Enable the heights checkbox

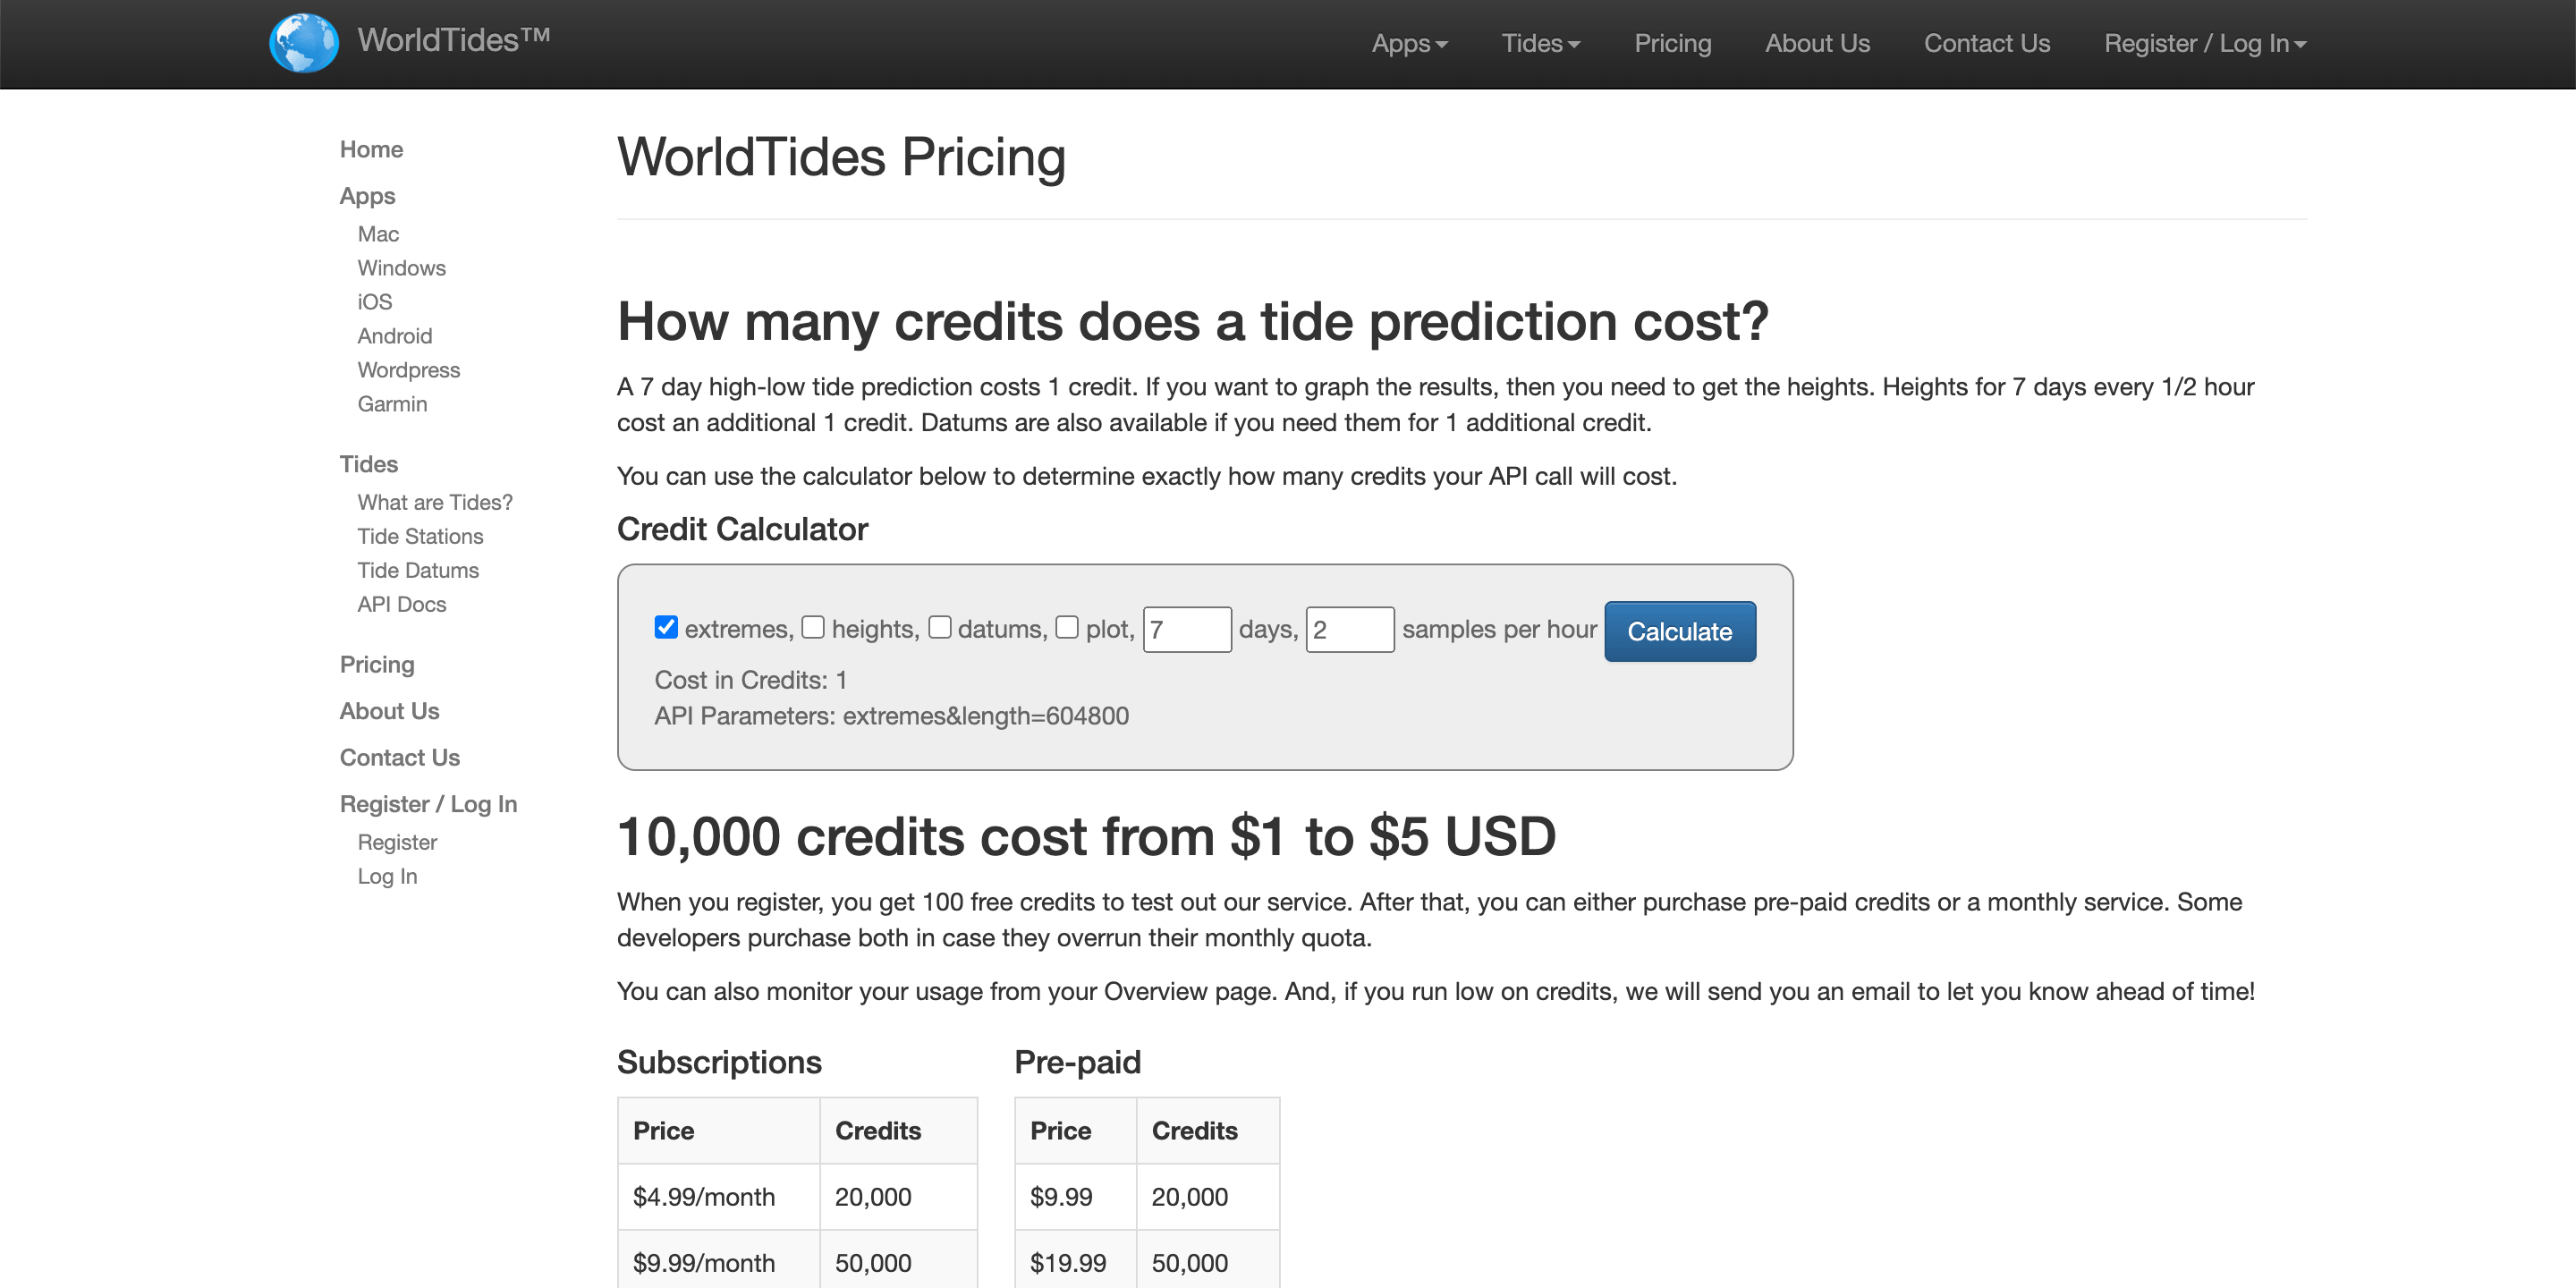click(813, 627)
